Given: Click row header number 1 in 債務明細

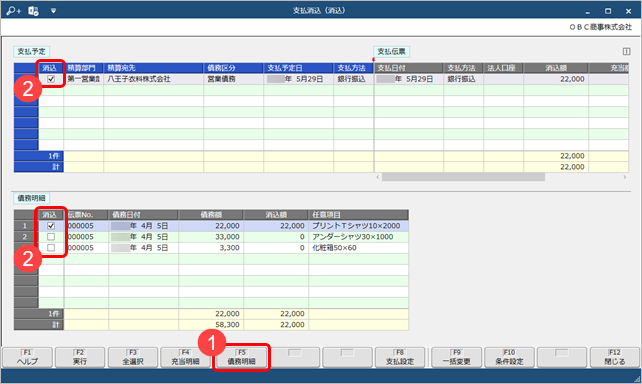Looking at the screenshot, I should click(x=25, y=226).
